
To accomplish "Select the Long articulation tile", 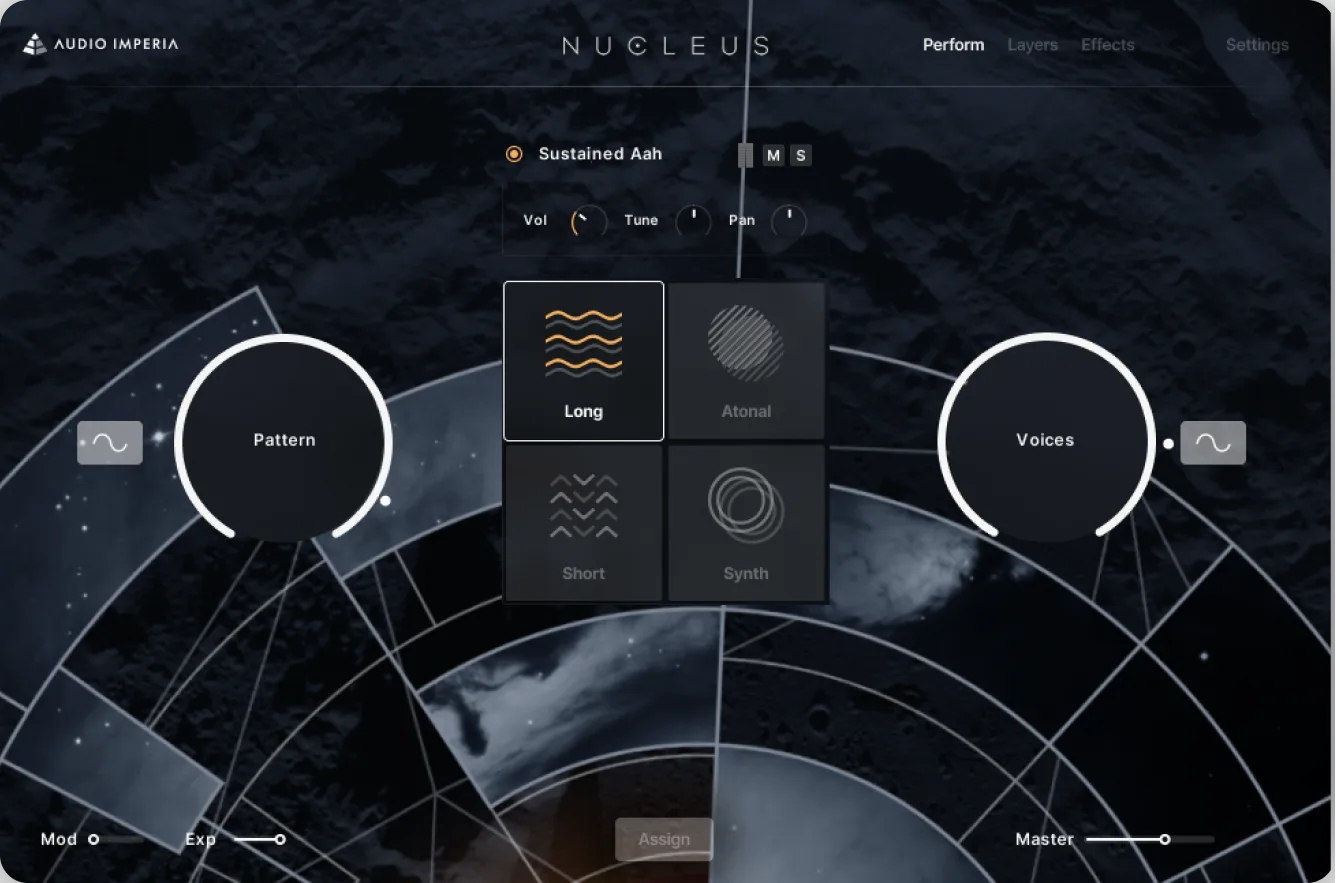I will pos(583,361).
